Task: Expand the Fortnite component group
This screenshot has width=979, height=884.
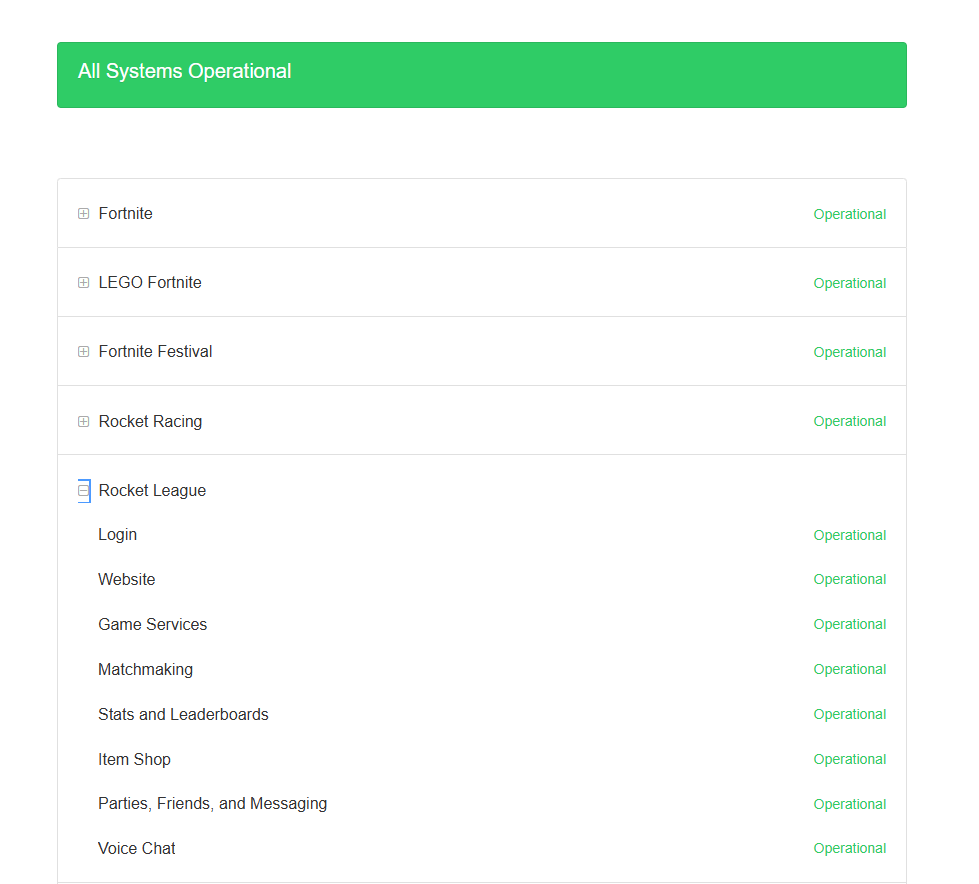Action: tap(83, 214)
